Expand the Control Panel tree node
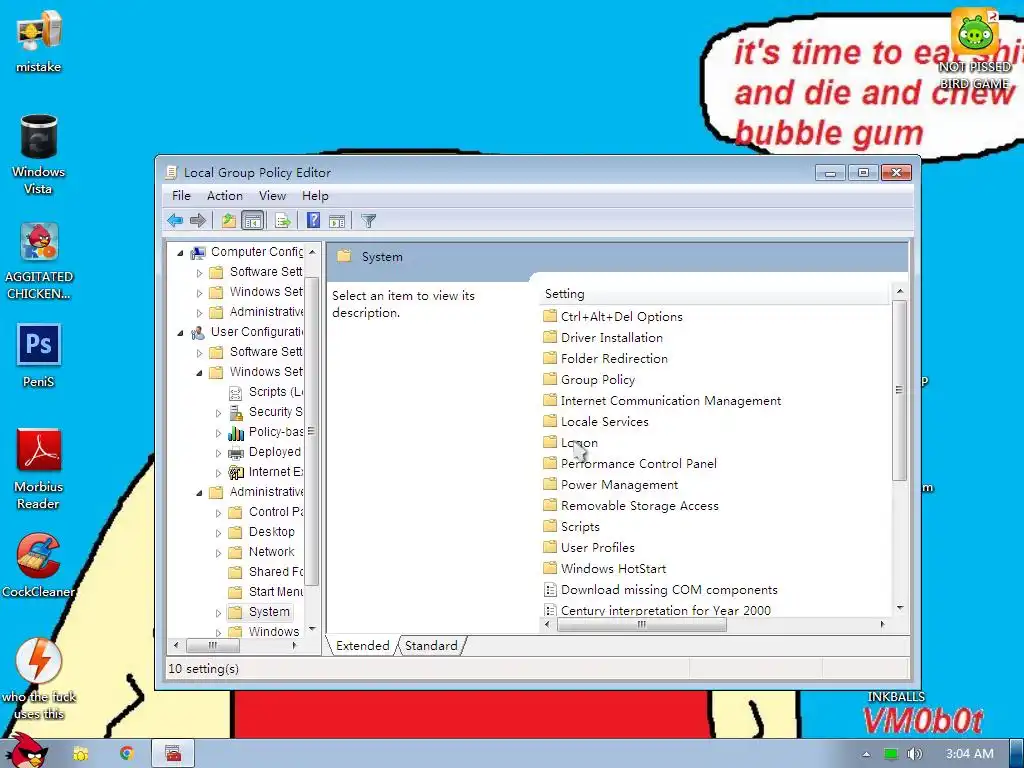The width and height of the screenshot is (1024, 768). point(219,513)
